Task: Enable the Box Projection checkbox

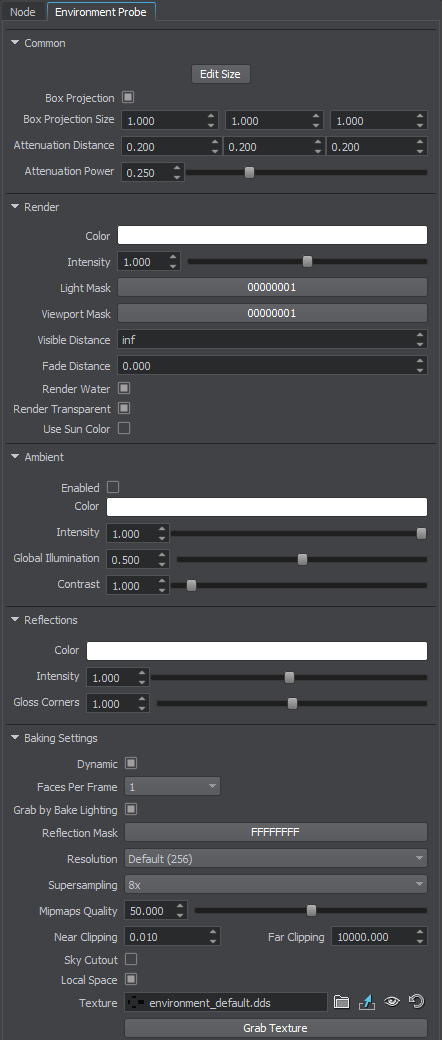Action: click(128, 98)
